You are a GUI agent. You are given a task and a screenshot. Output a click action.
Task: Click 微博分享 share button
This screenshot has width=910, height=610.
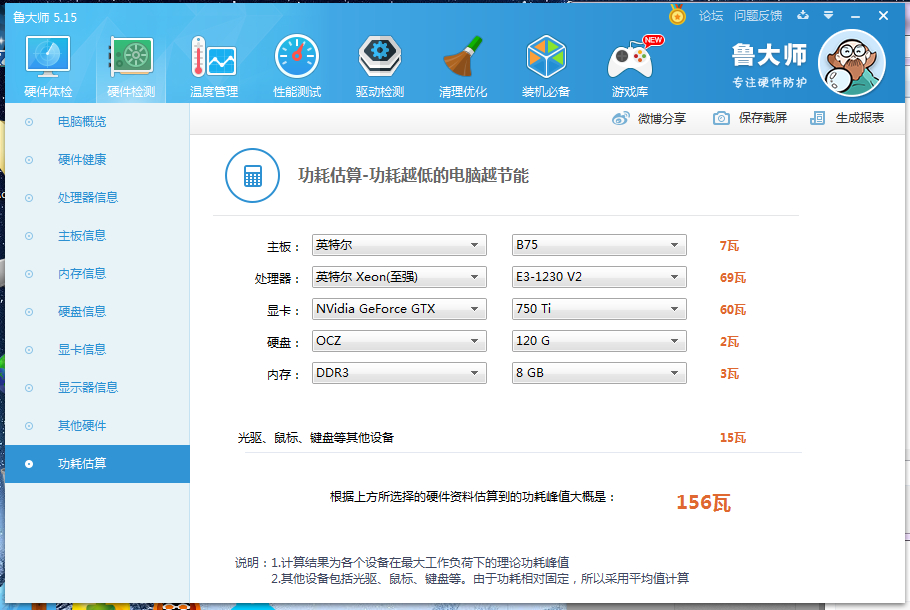point(649,118)
